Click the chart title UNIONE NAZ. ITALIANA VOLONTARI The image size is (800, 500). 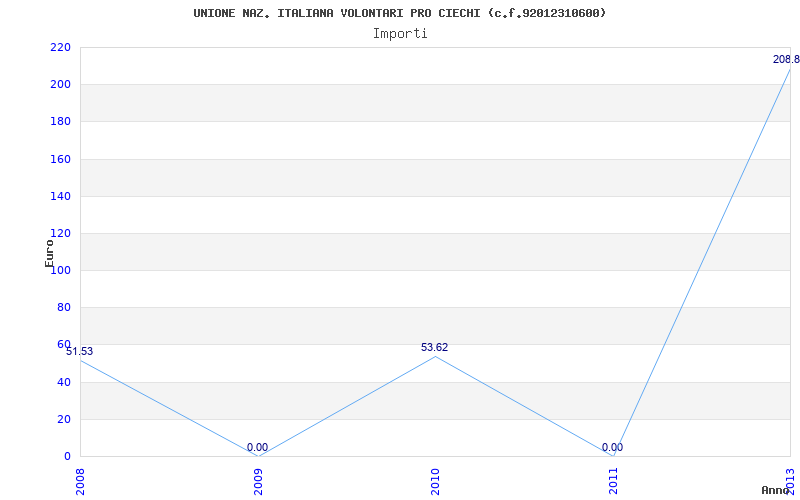click(399, 13)
